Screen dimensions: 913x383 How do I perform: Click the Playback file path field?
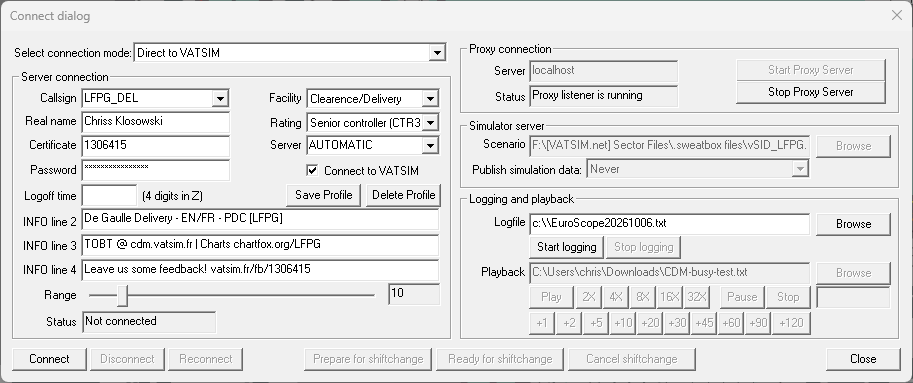(x=669, y=272)
